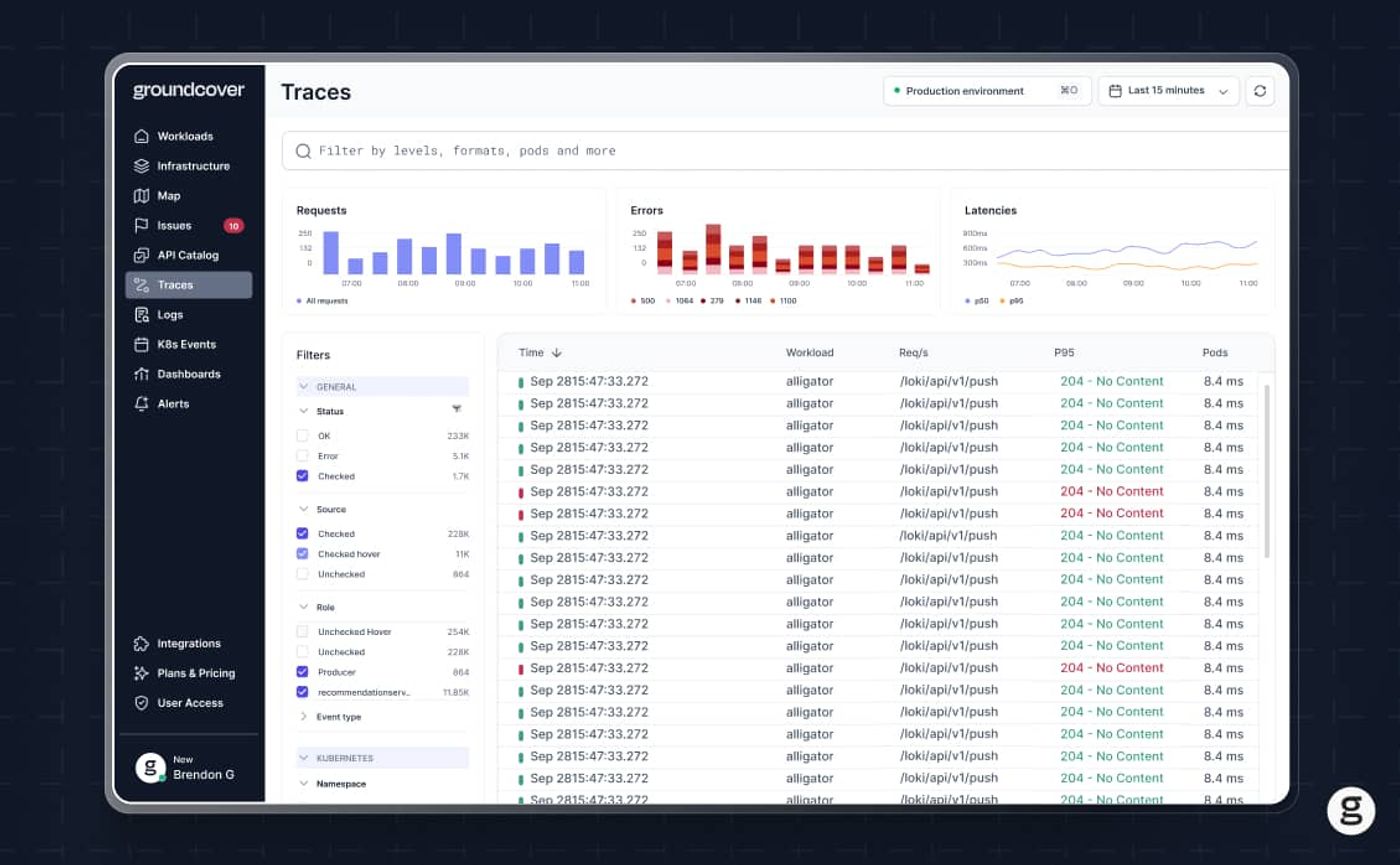Click the filter search input field
Screen dimensions: 1400x865
click(786, 151)
